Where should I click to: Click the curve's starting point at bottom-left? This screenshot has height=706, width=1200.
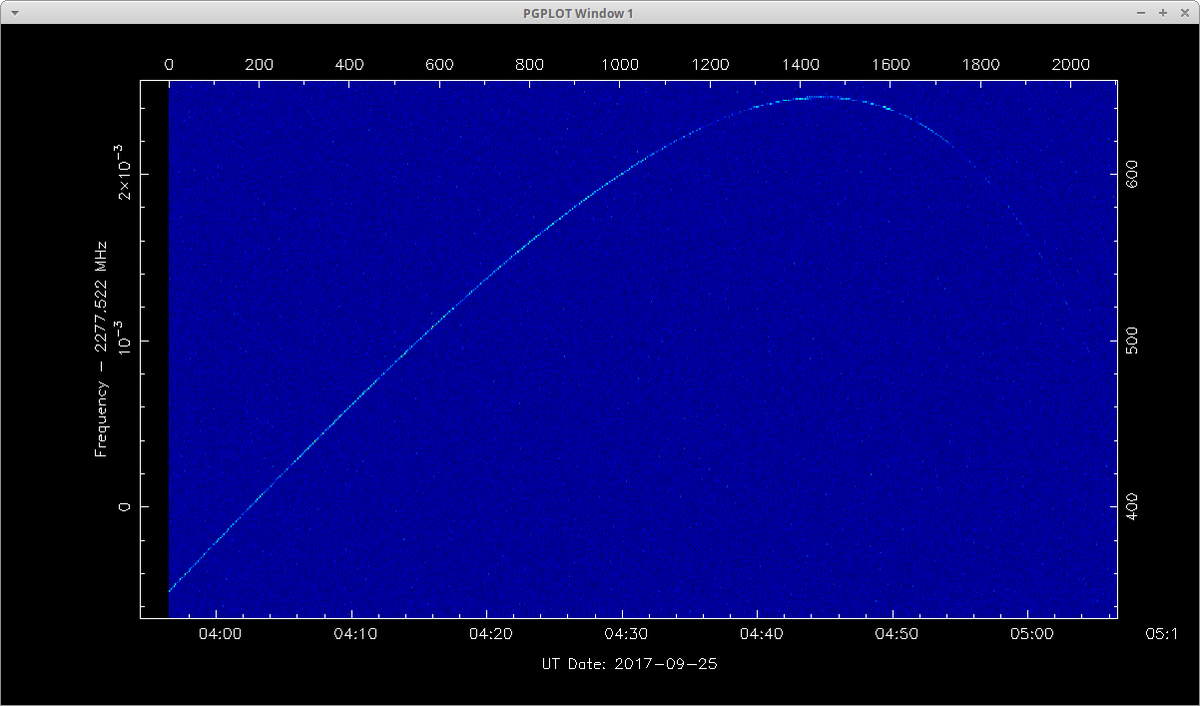(171, 590)
